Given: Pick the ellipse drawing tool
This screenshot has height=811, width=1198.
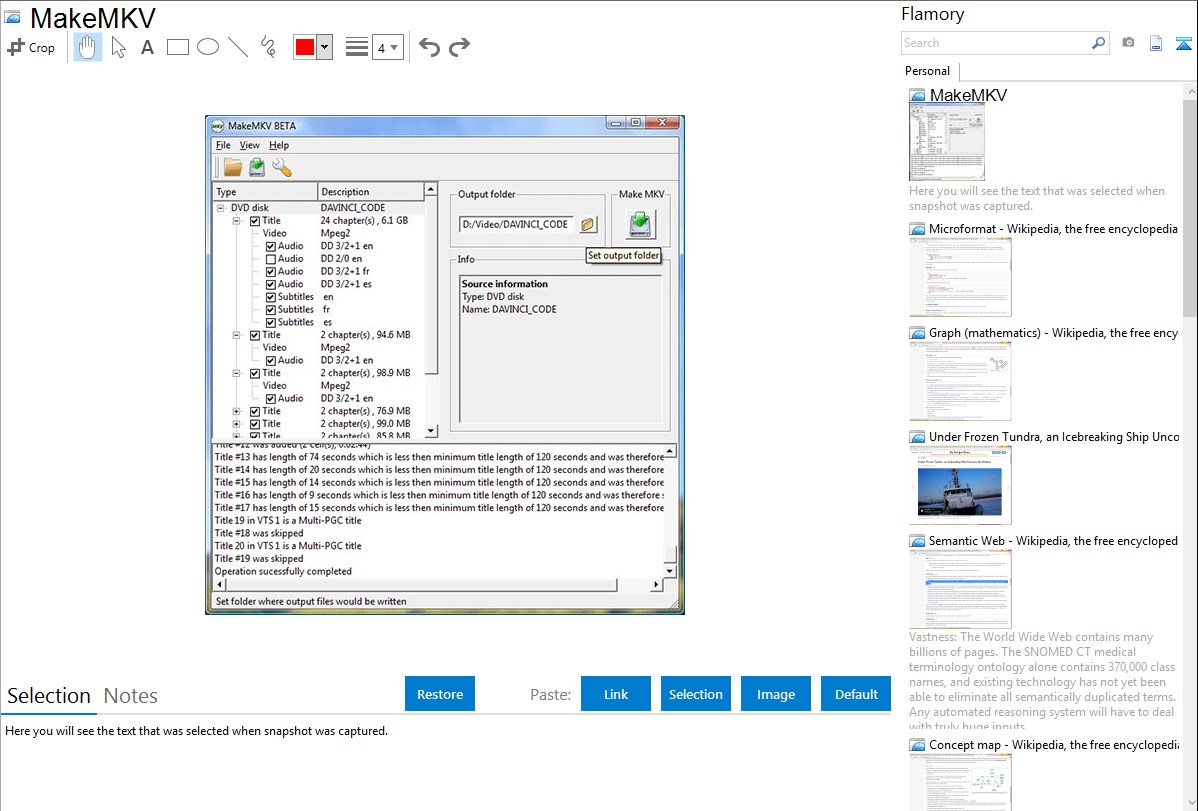Looking at the screenshot, I should tap(208, 47).
